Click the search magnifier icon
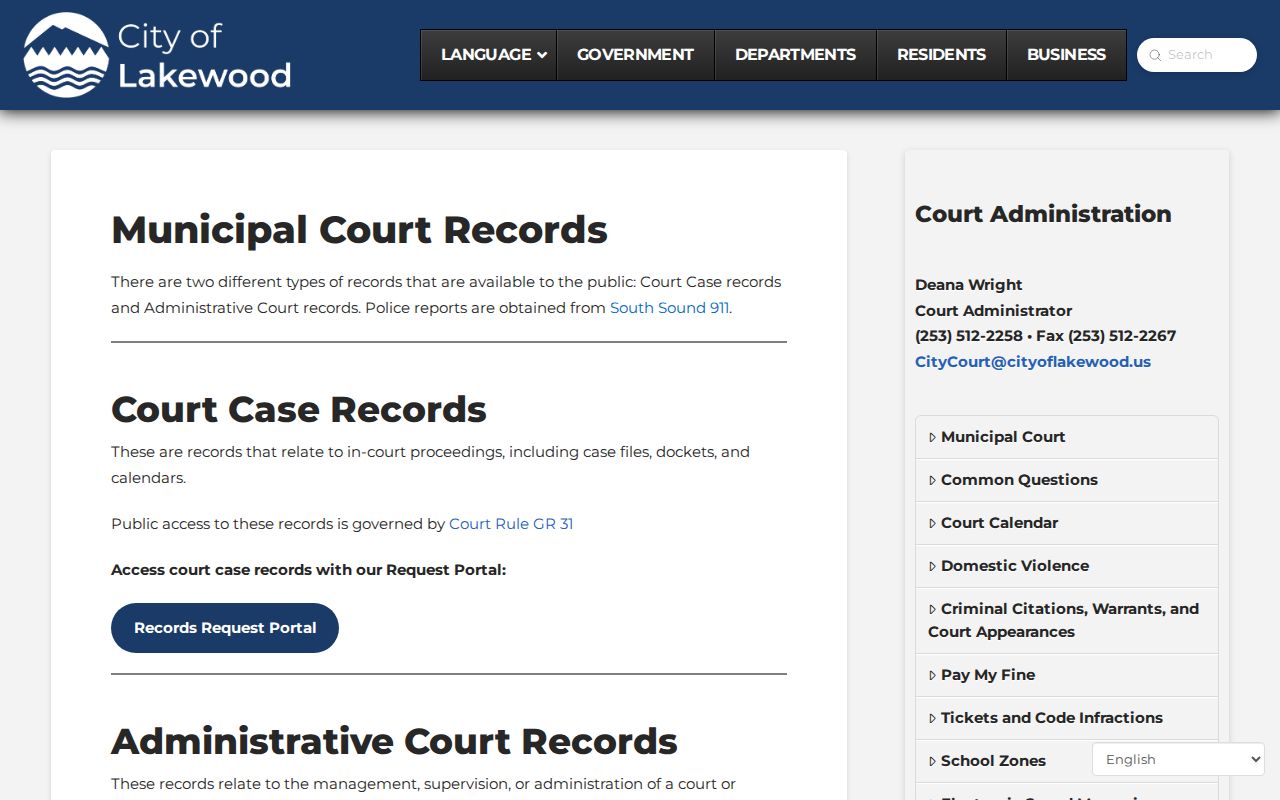Image resolution: width=1280 pixels, height=800 pixels. 1155,55
